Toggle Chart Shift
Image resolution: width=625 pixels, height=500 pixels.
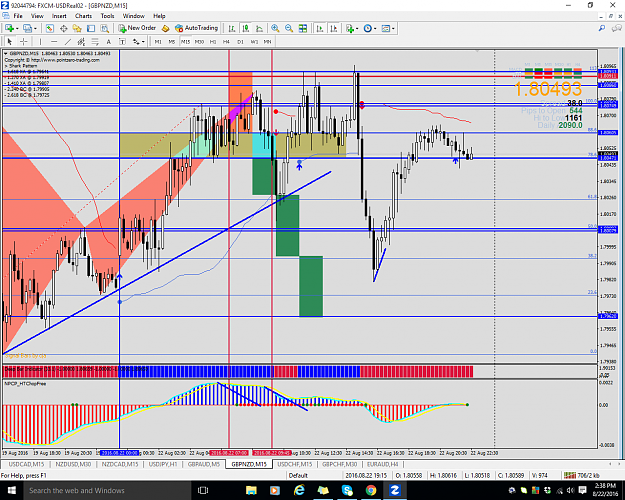334,28
